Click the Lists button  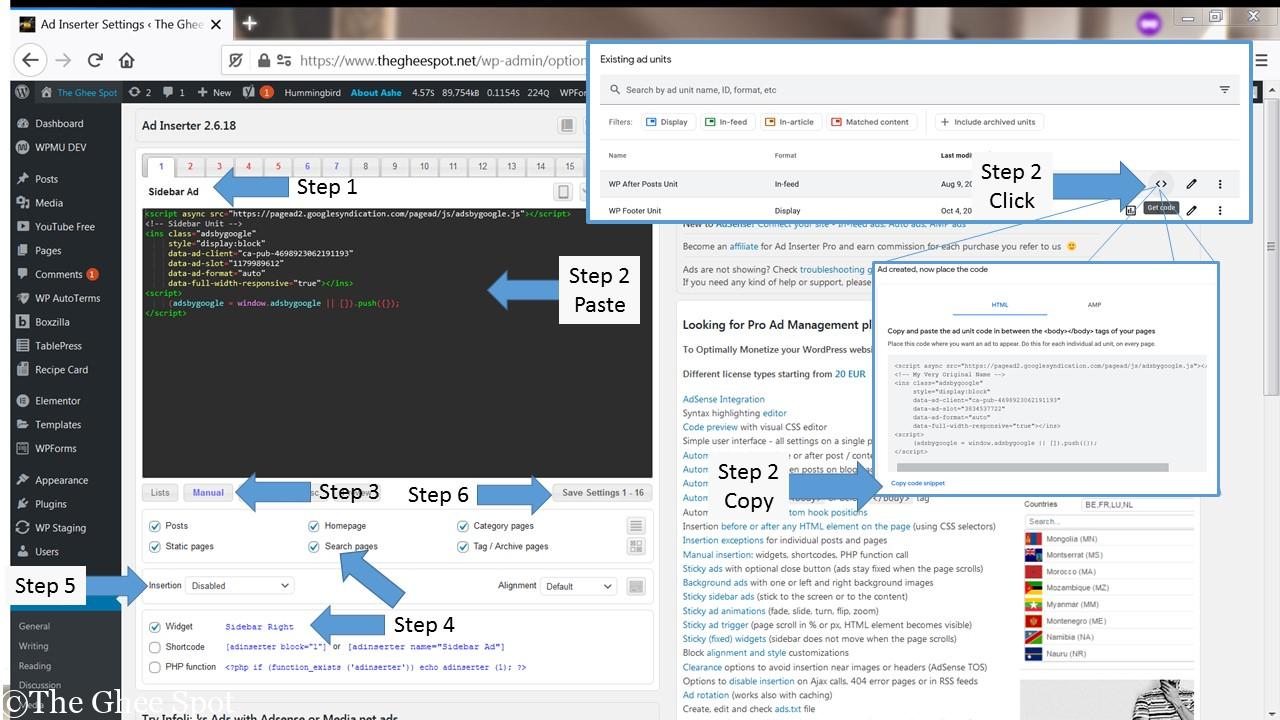[160, 493]
